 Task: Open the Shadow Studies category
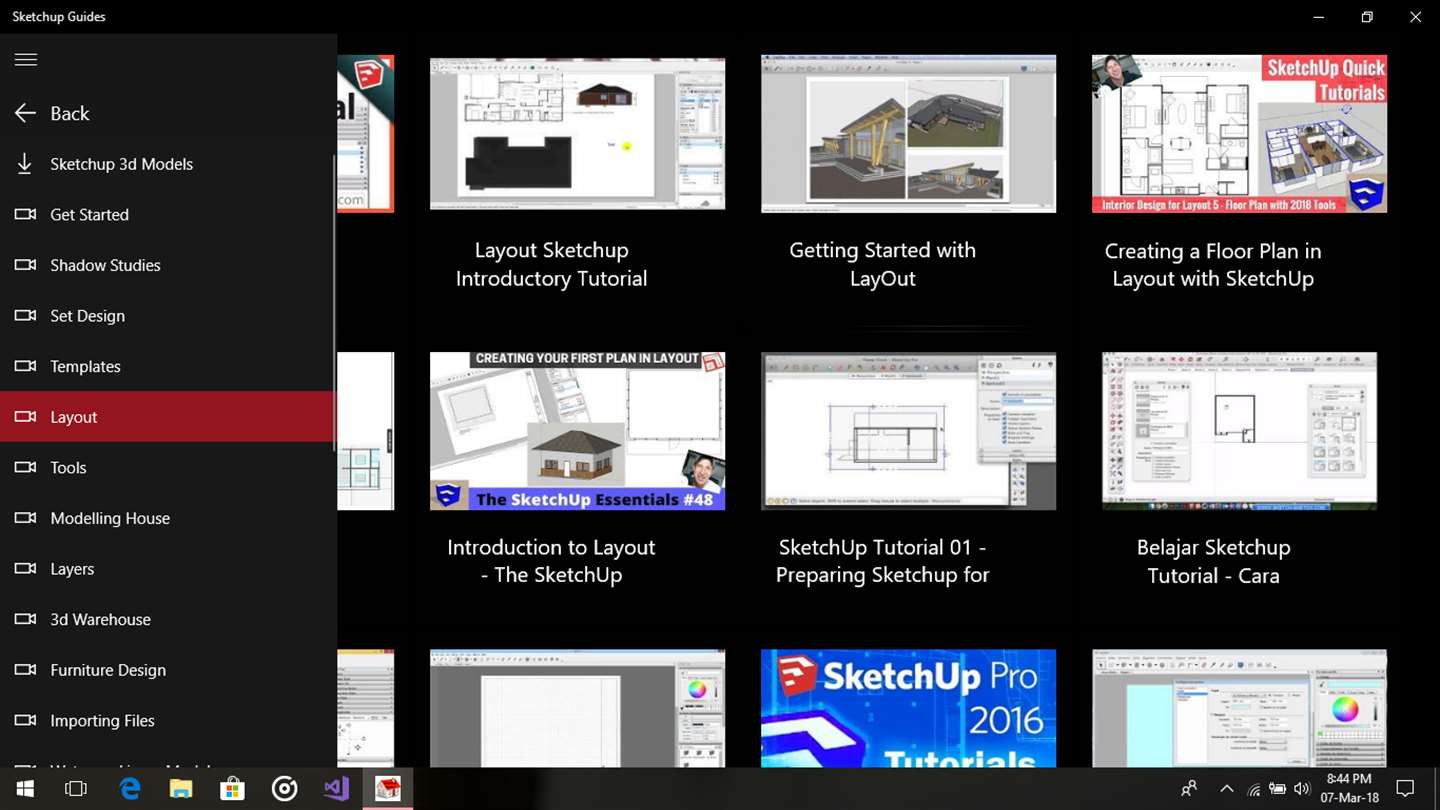tap(168, 265)
